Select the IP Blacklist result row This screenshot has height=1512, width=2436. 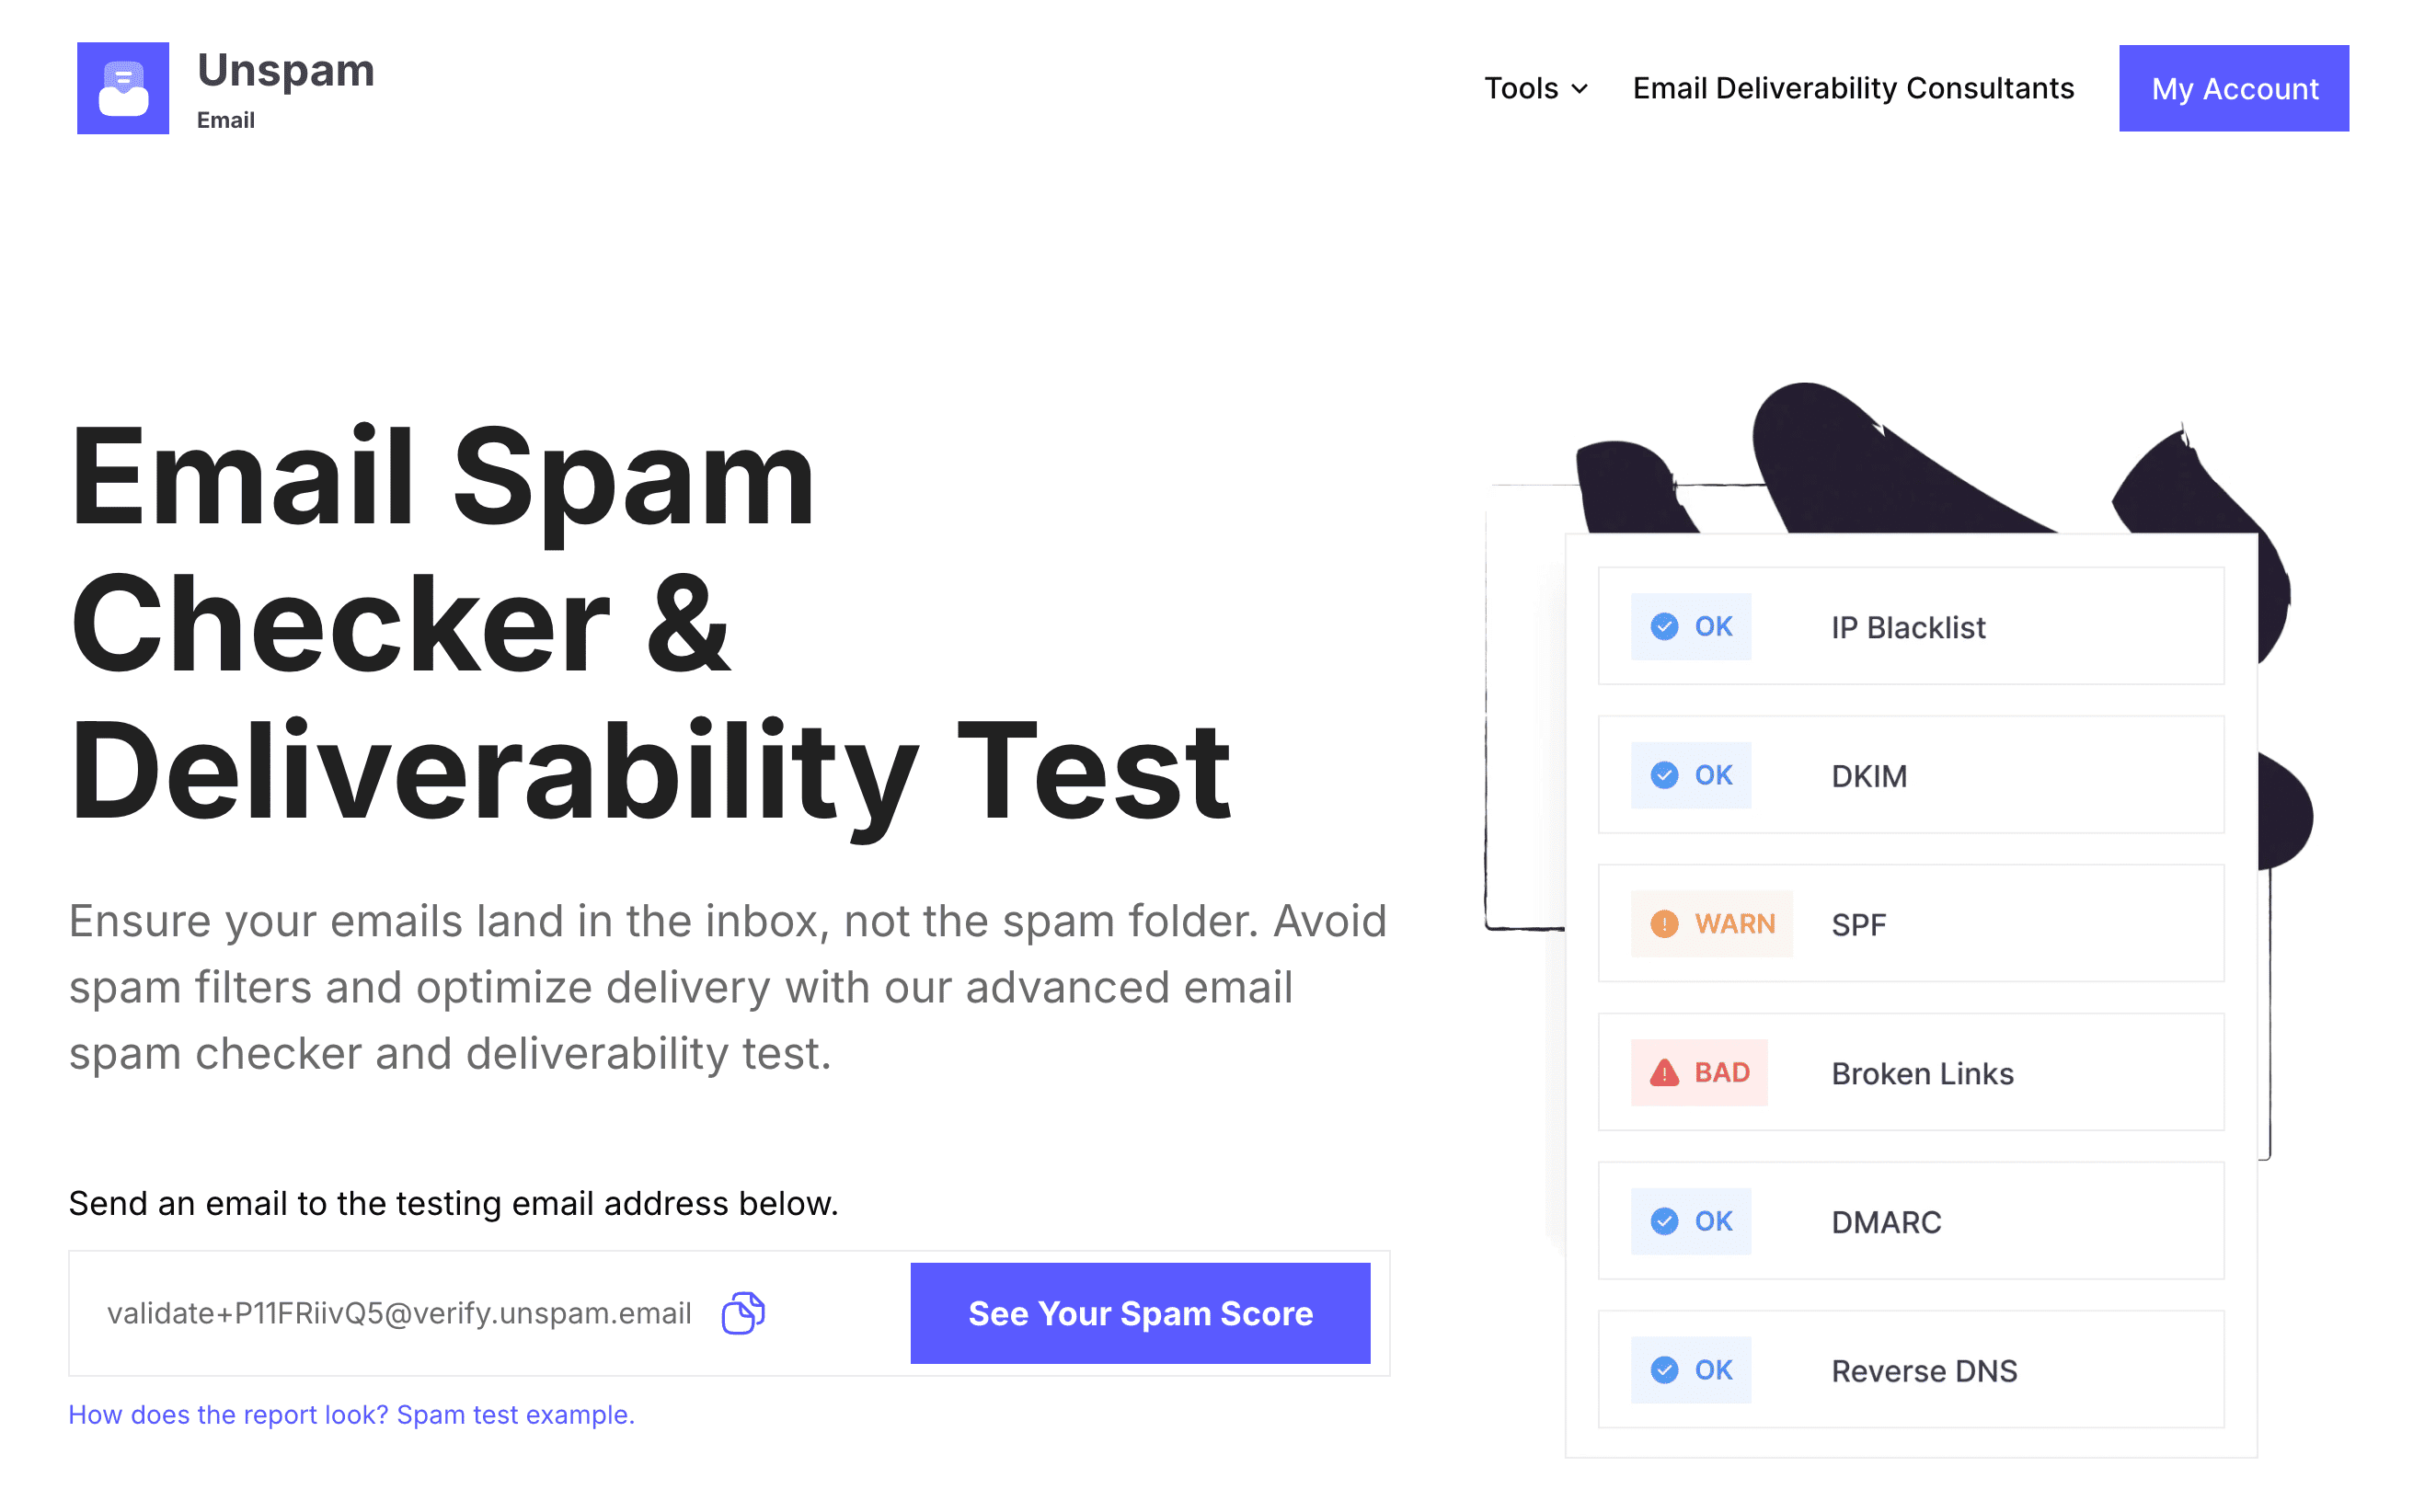1911,626
